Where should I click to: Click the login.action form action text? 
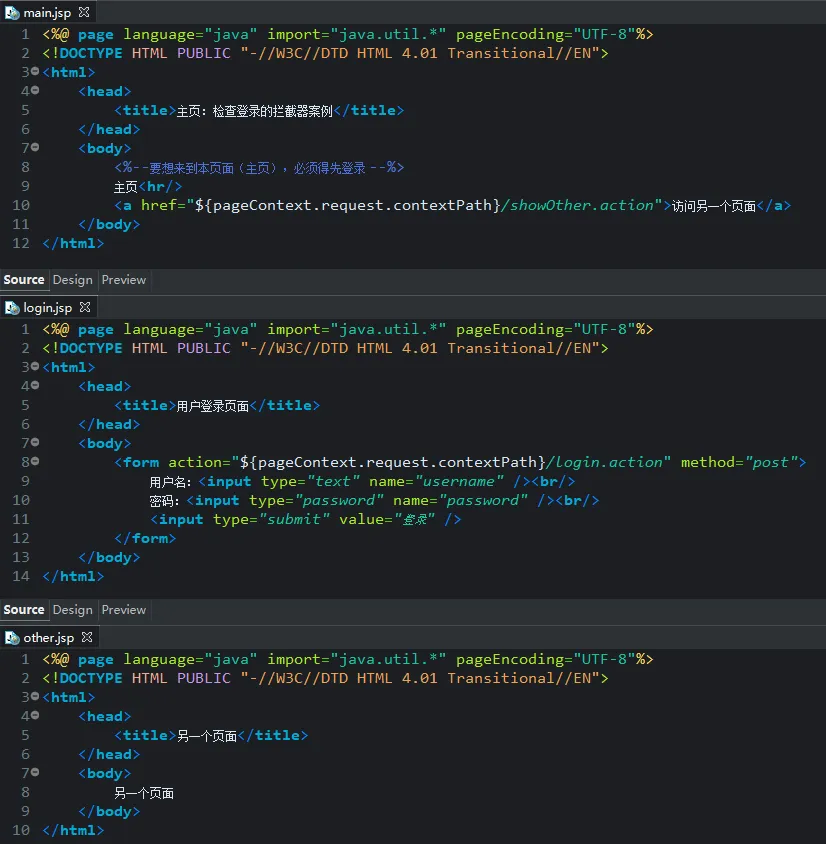click(x=608, y=462)
